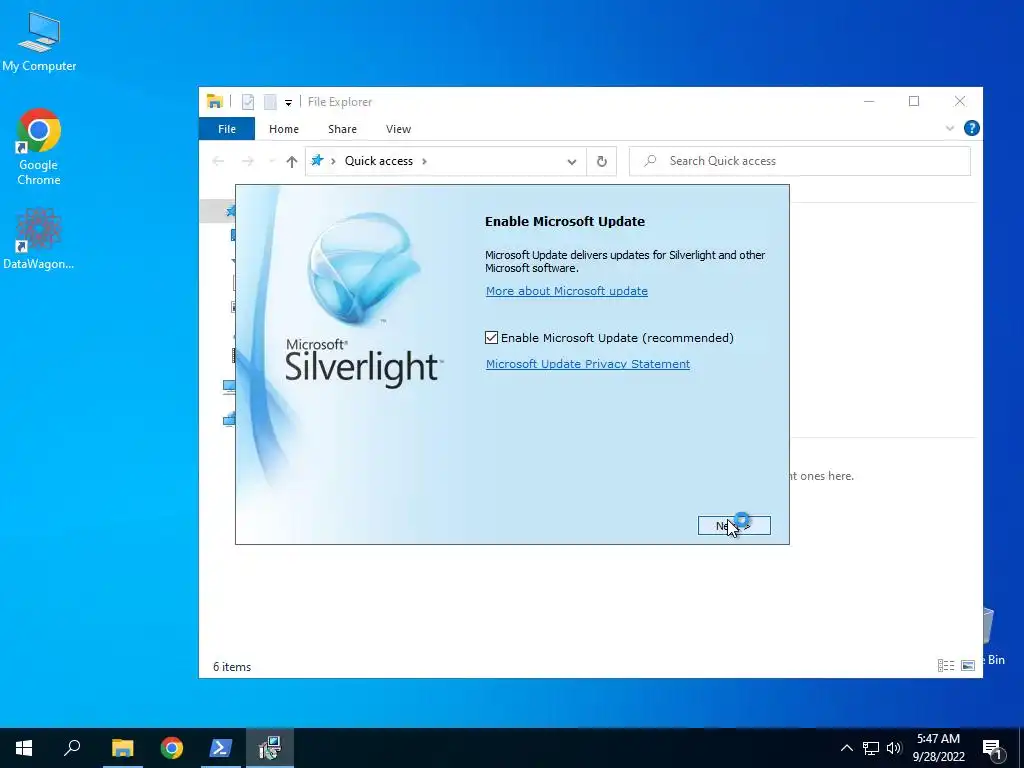Open PowerShell from the taskbar

click(220, 748)
